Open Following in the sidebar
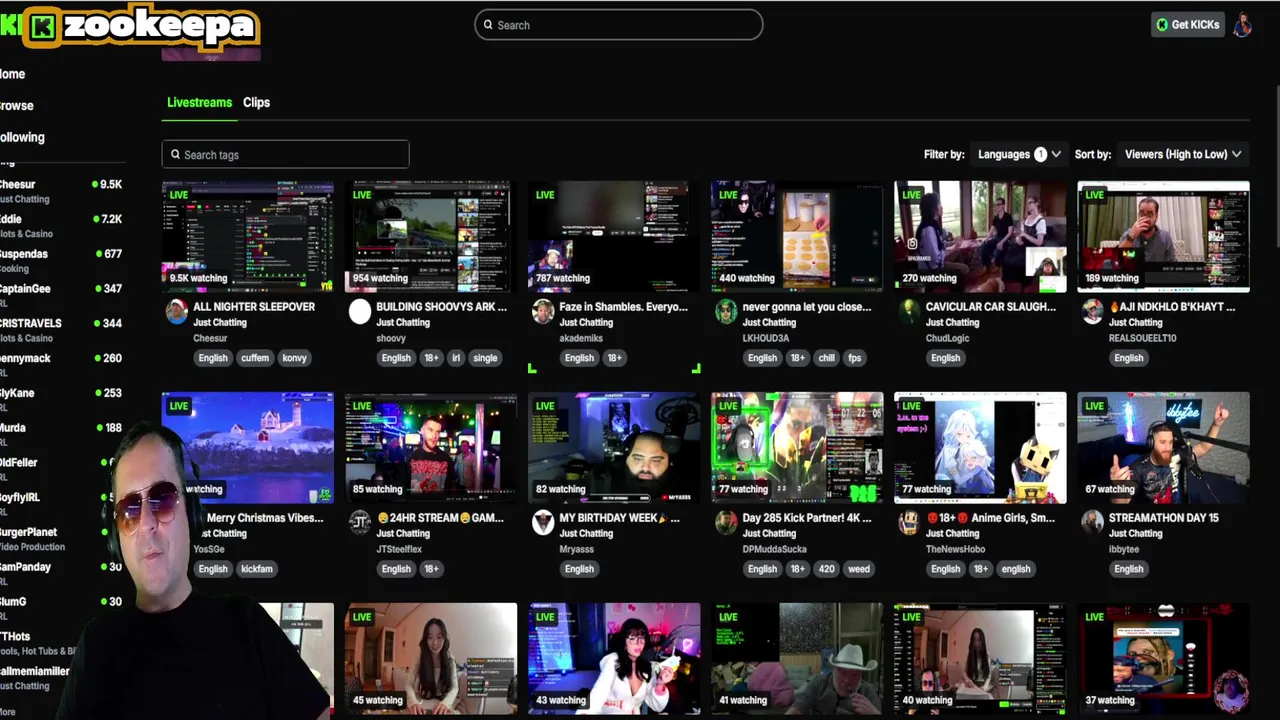Image resolution: width=1280 pixels, height=720 pixels. click(x=22, y=138)
